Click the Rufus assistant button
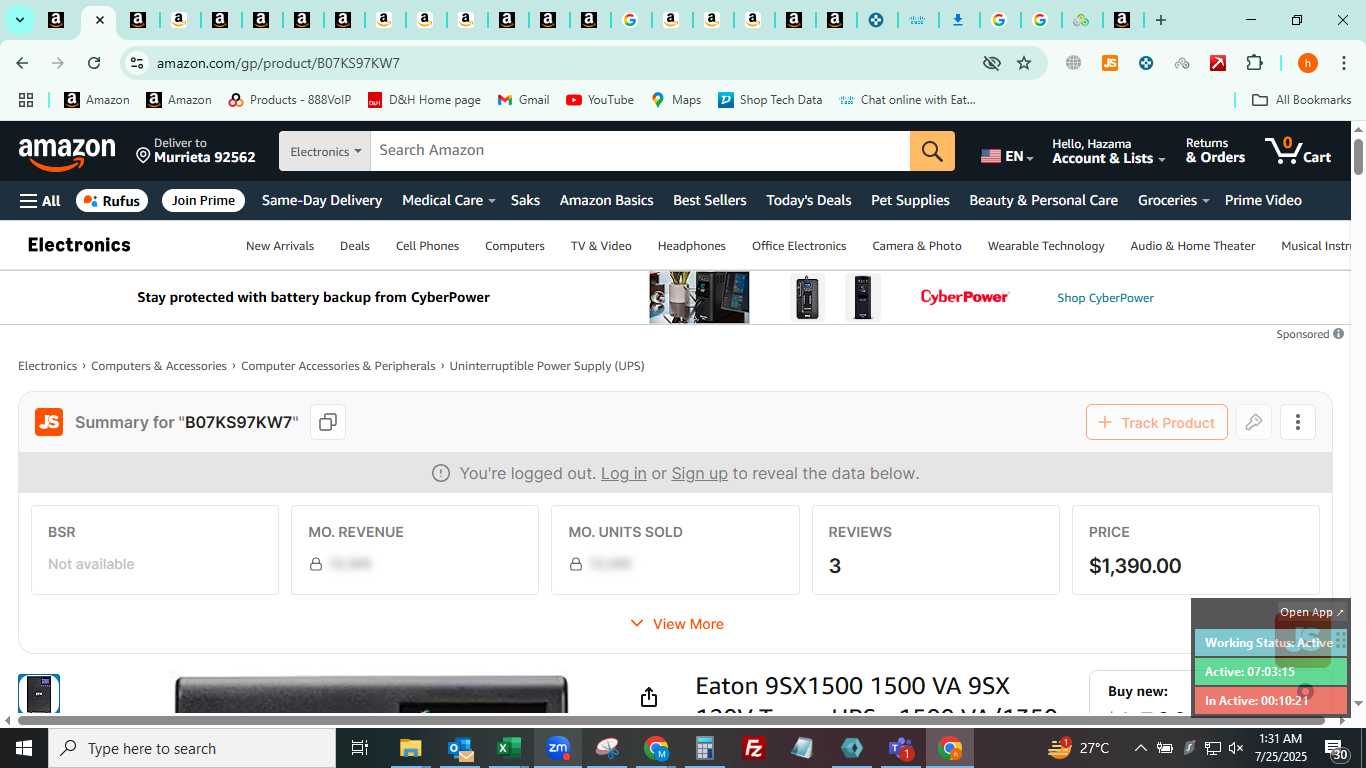Viewport: 1366px width, 768px height. pyautogui.click(x=112, y=201)
